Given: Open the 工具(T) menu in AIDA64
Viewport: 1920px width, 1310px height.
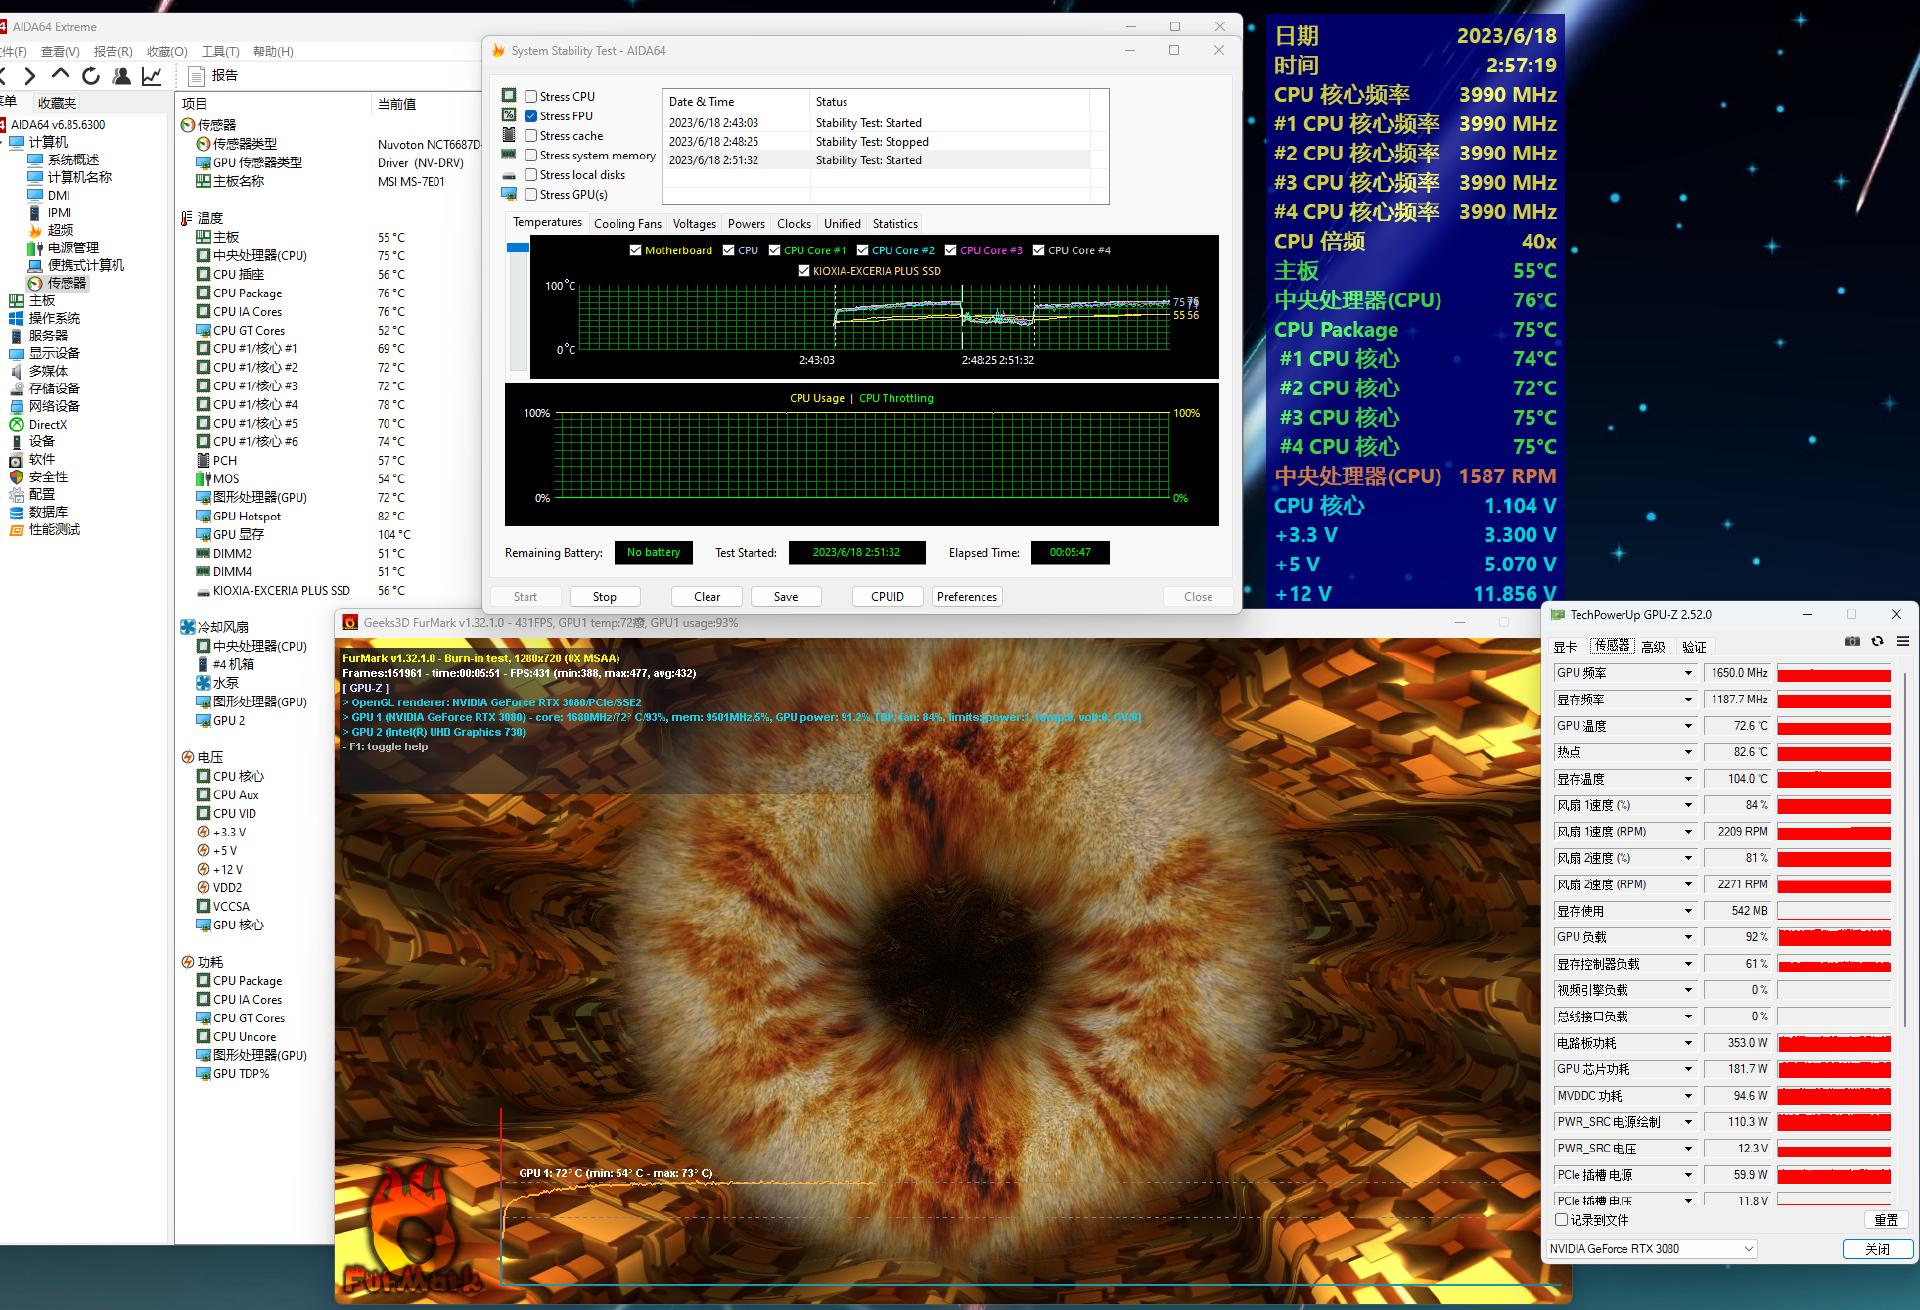Looking at the screenshot, I should [x=220, y=51].
